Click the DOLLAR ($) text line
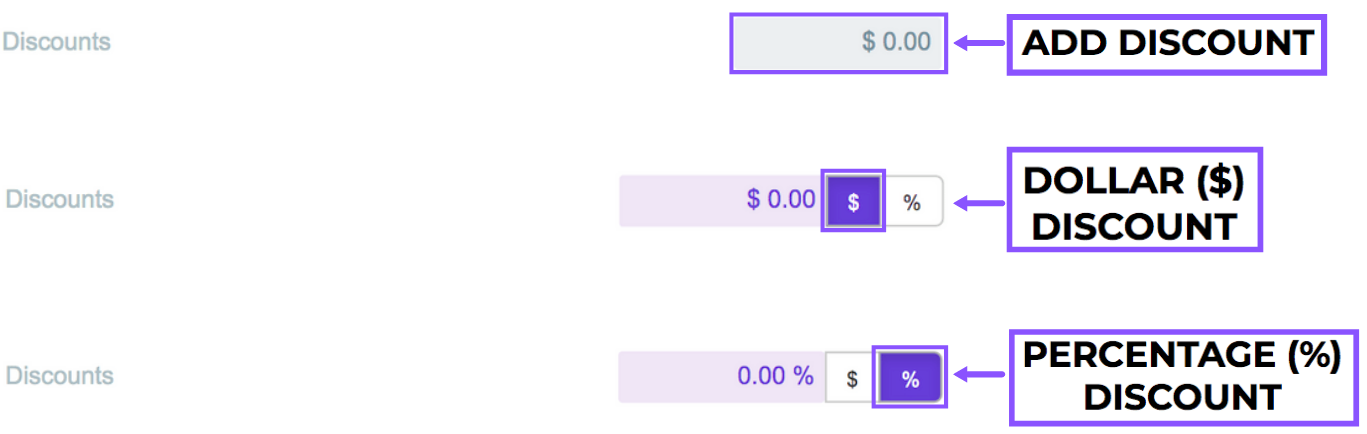Screen dimensions: 1367x434 [x=1135, y=181]
